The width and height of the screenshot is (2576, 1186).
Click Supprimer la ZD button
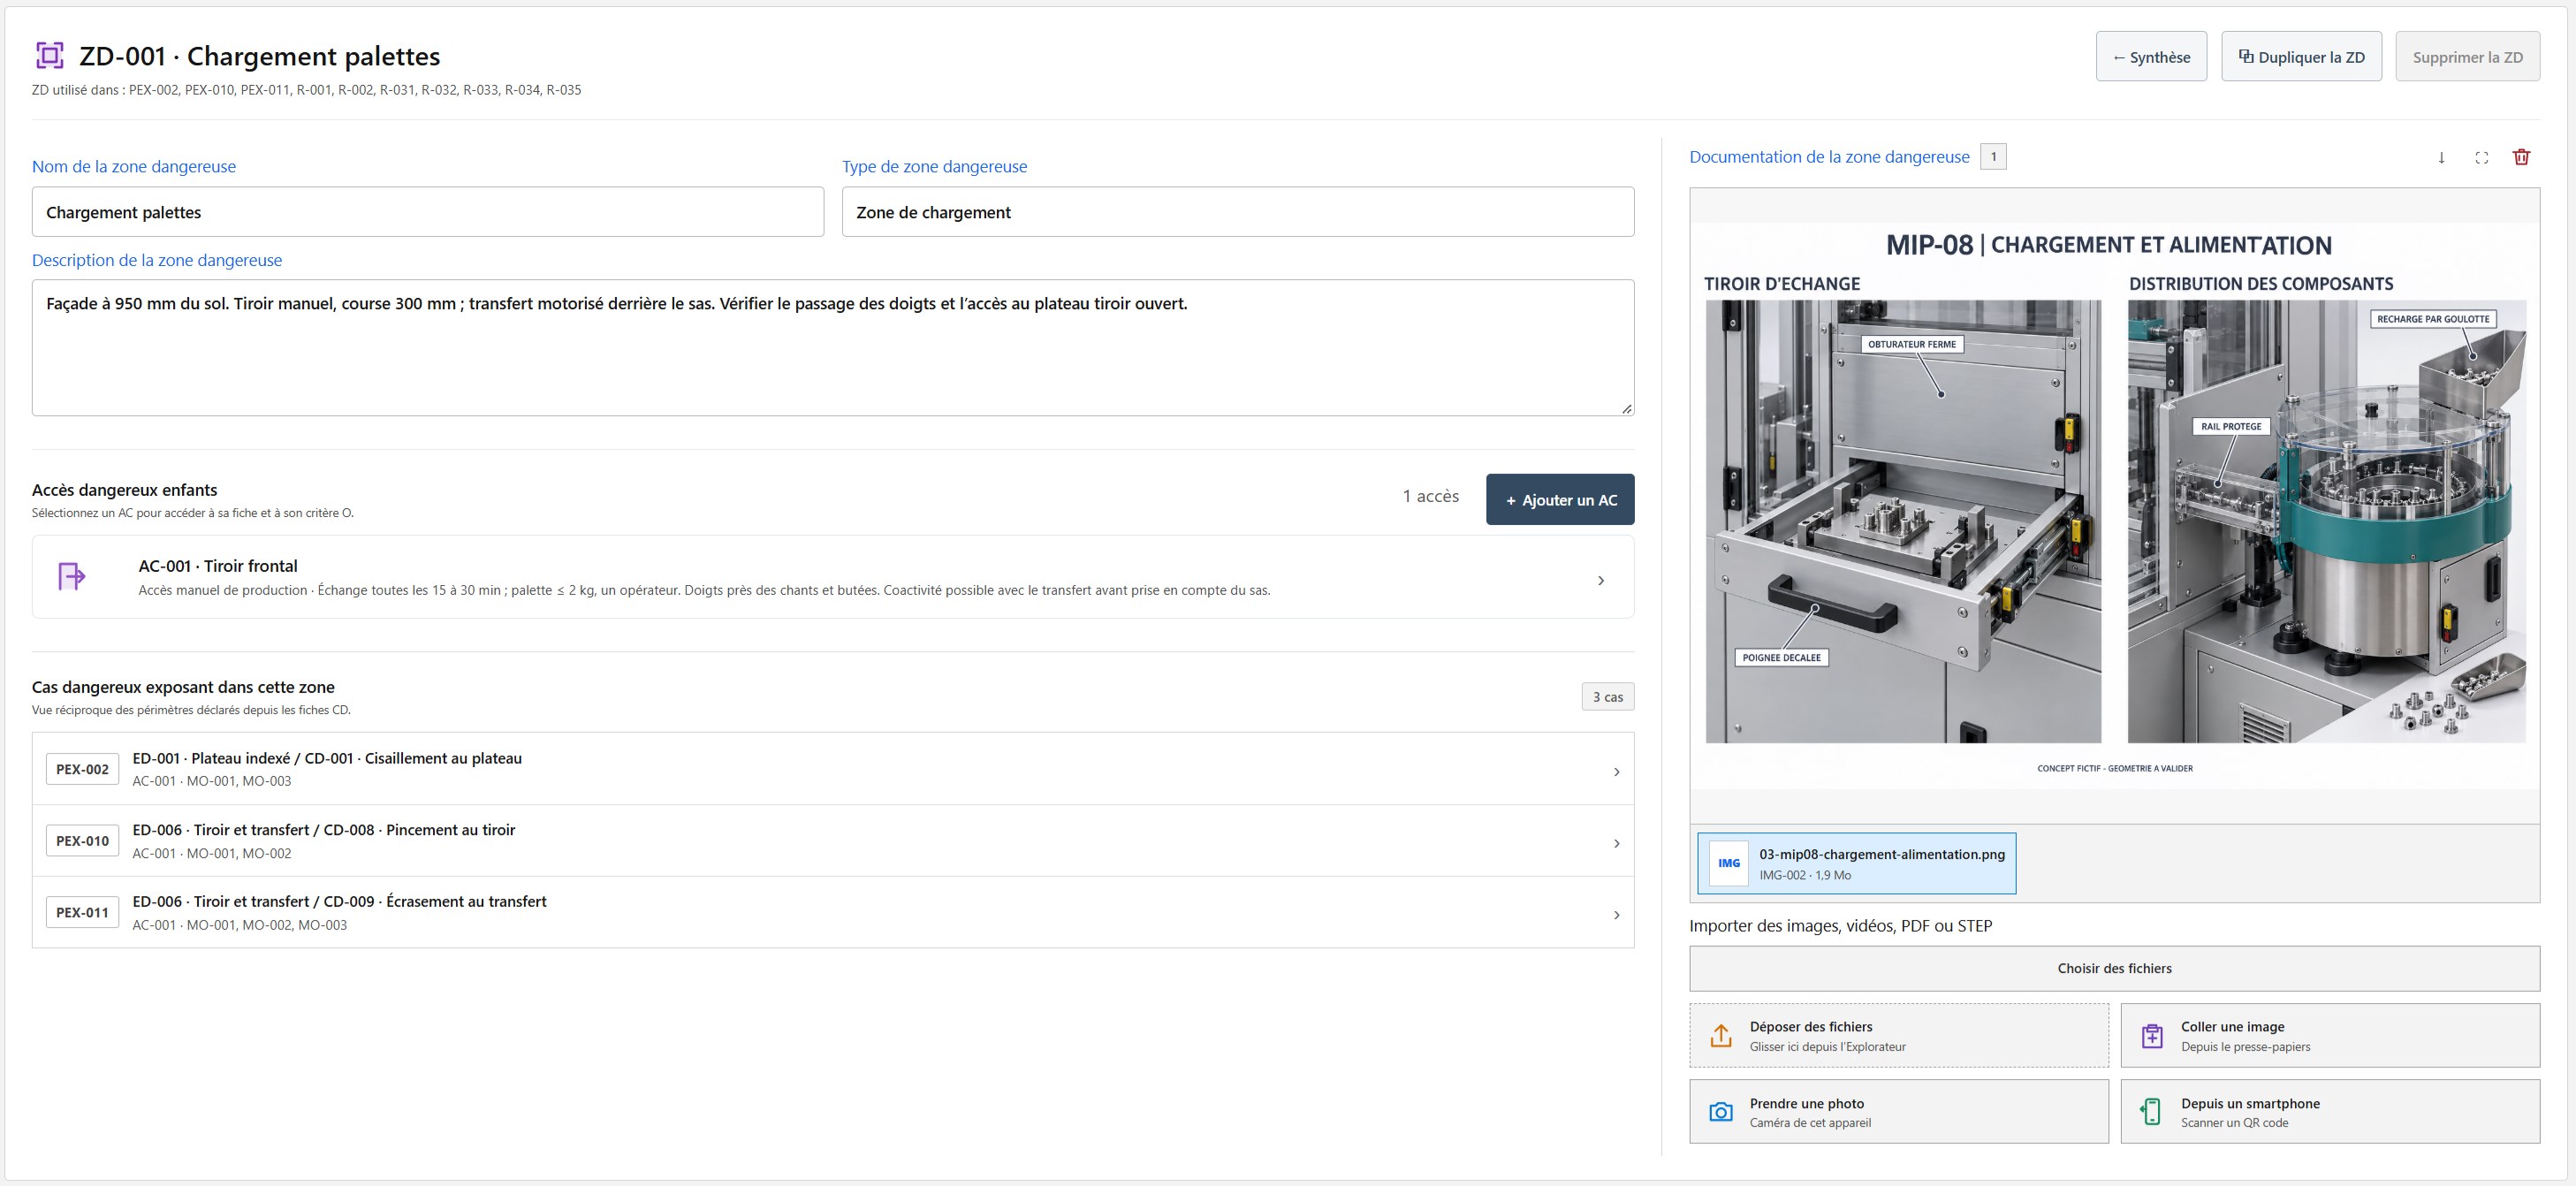(2467, 57)
